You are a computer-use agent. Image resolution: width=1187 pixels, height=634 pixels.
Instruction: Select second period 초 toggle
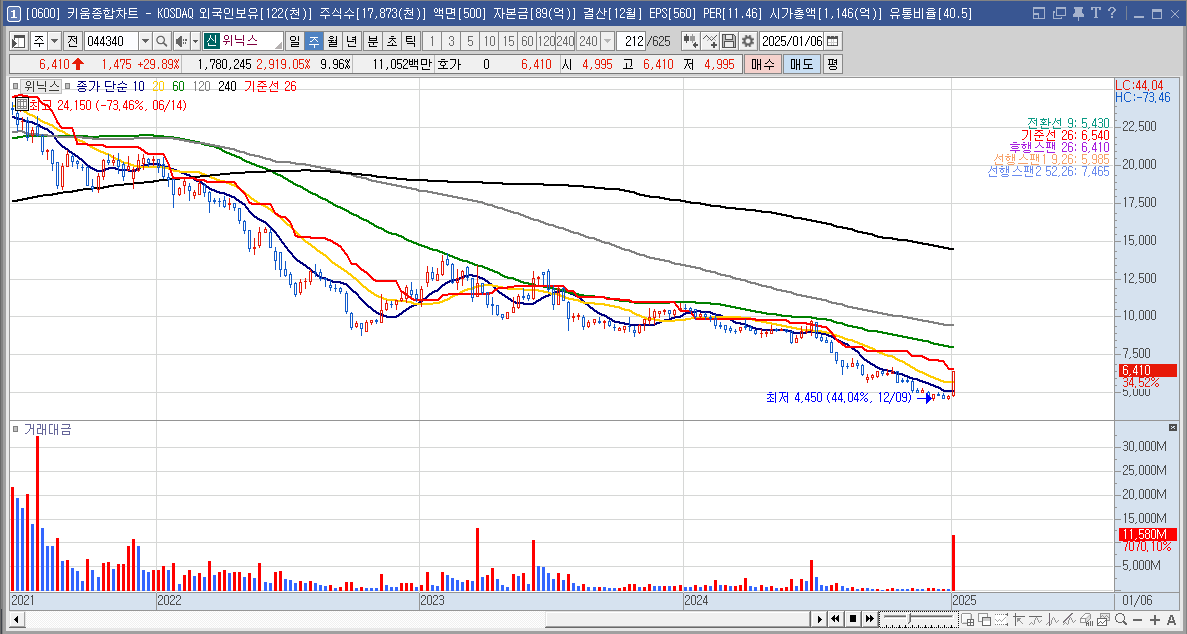391,41
